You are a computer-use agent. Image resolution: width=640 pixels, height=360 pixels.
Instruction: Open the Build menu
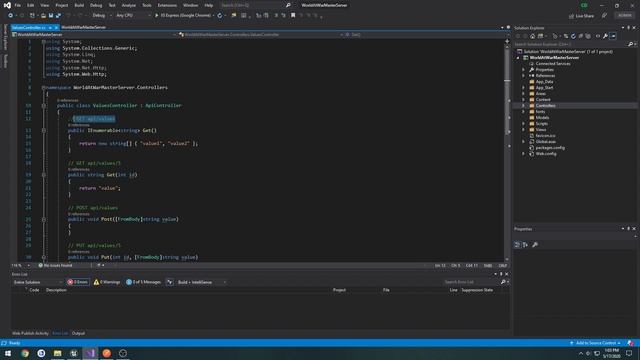(x=79, y=5)
